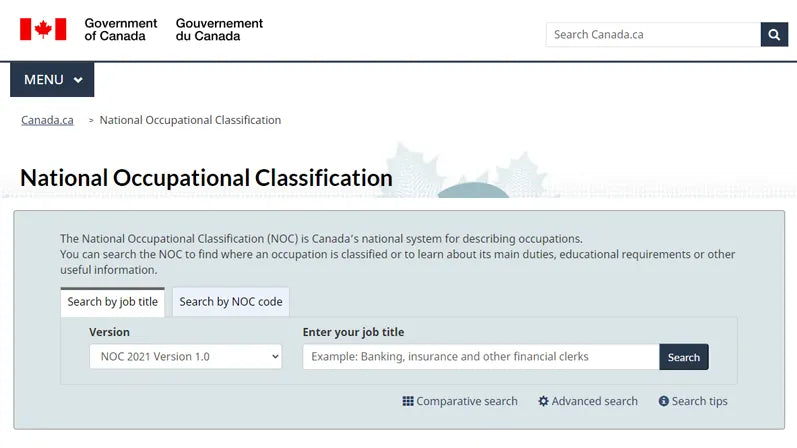Expand the NOC Version dropdown
This screenshot has width=797, height=448.
tap(185, 357)
